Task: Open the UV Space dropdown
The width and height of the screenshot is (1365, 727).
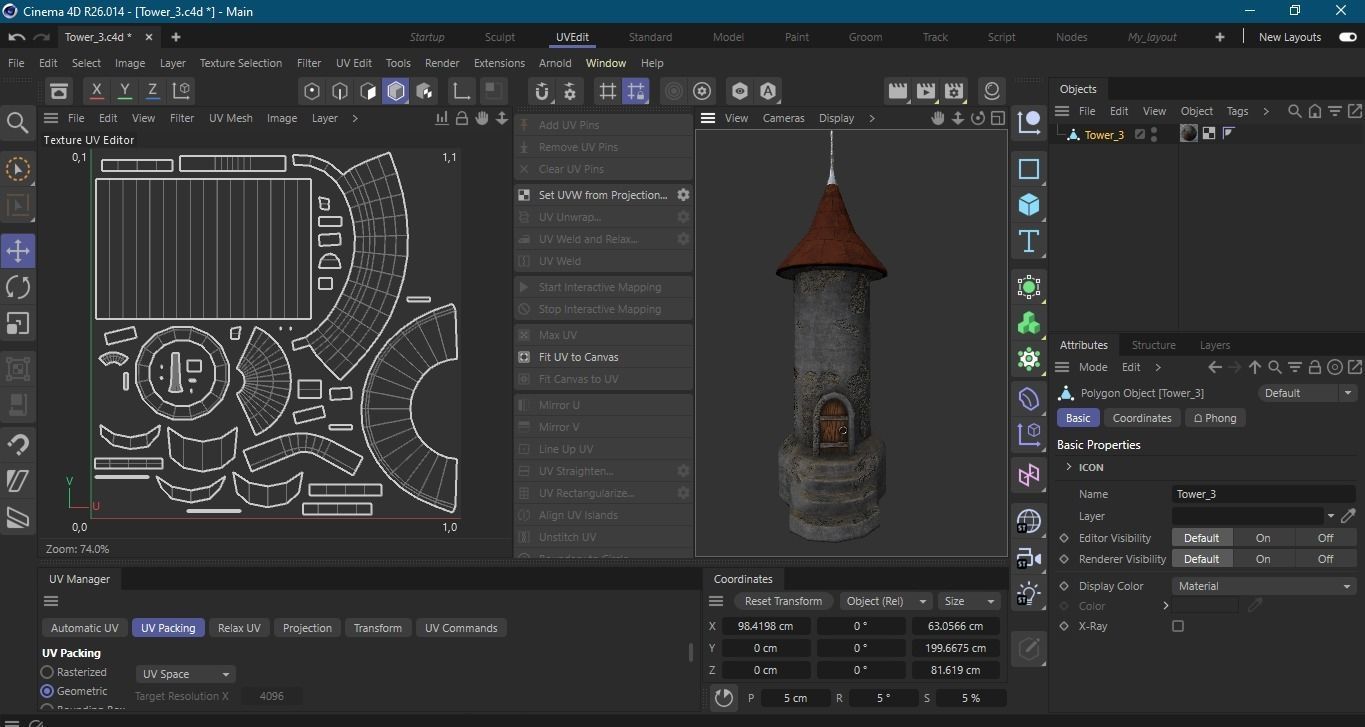Action: coord(186,674)
